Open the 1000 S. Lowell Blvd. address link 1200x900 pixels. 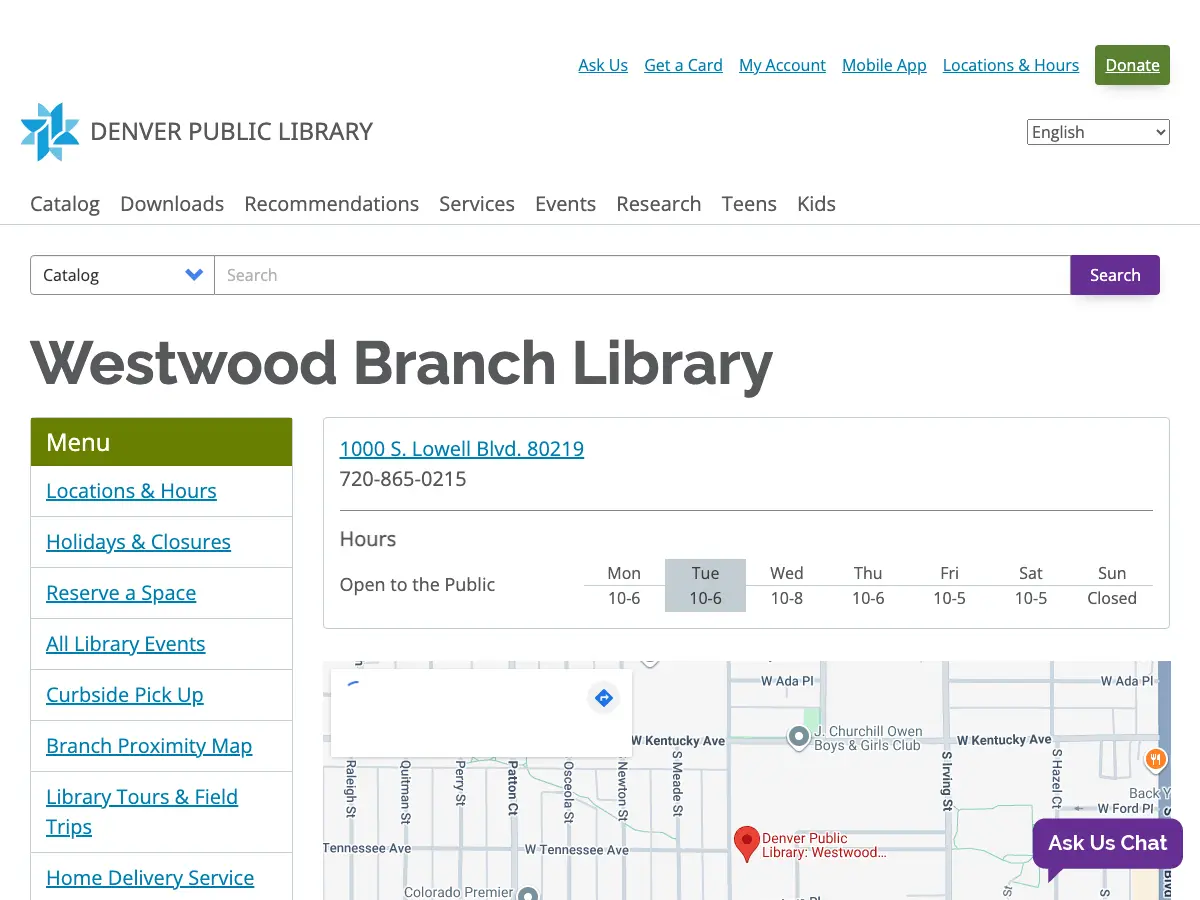tap(462, 449)
